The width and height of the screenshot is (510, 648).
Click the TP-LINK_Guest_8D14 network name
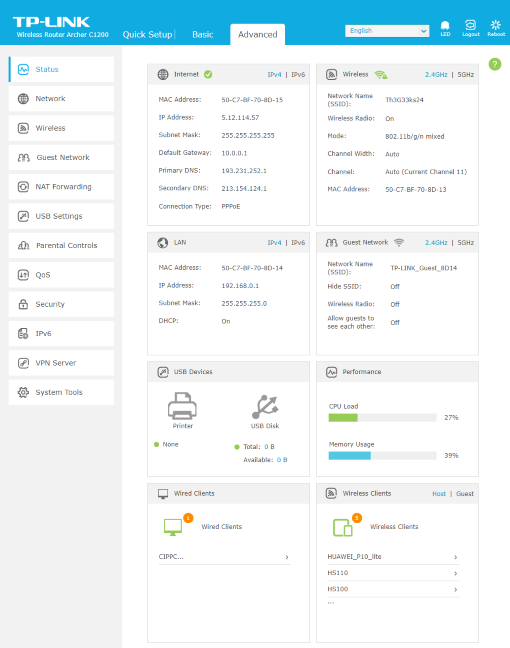[x=424, y=268]
